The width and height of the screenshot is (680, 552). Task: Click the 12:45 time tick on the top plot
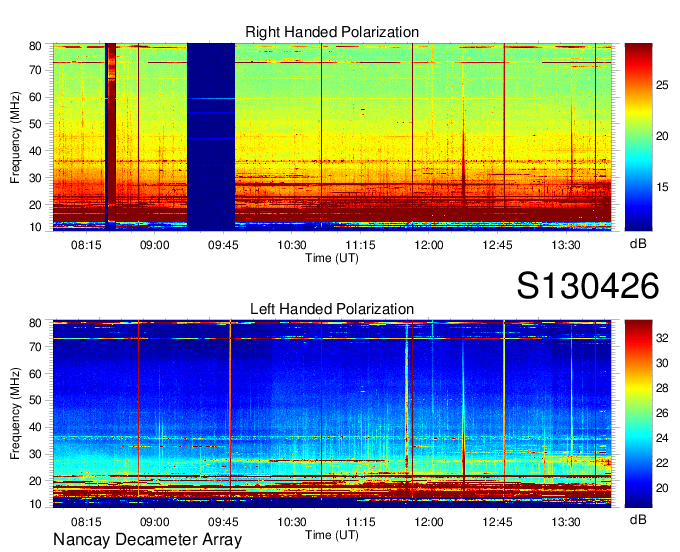[497, 245]
